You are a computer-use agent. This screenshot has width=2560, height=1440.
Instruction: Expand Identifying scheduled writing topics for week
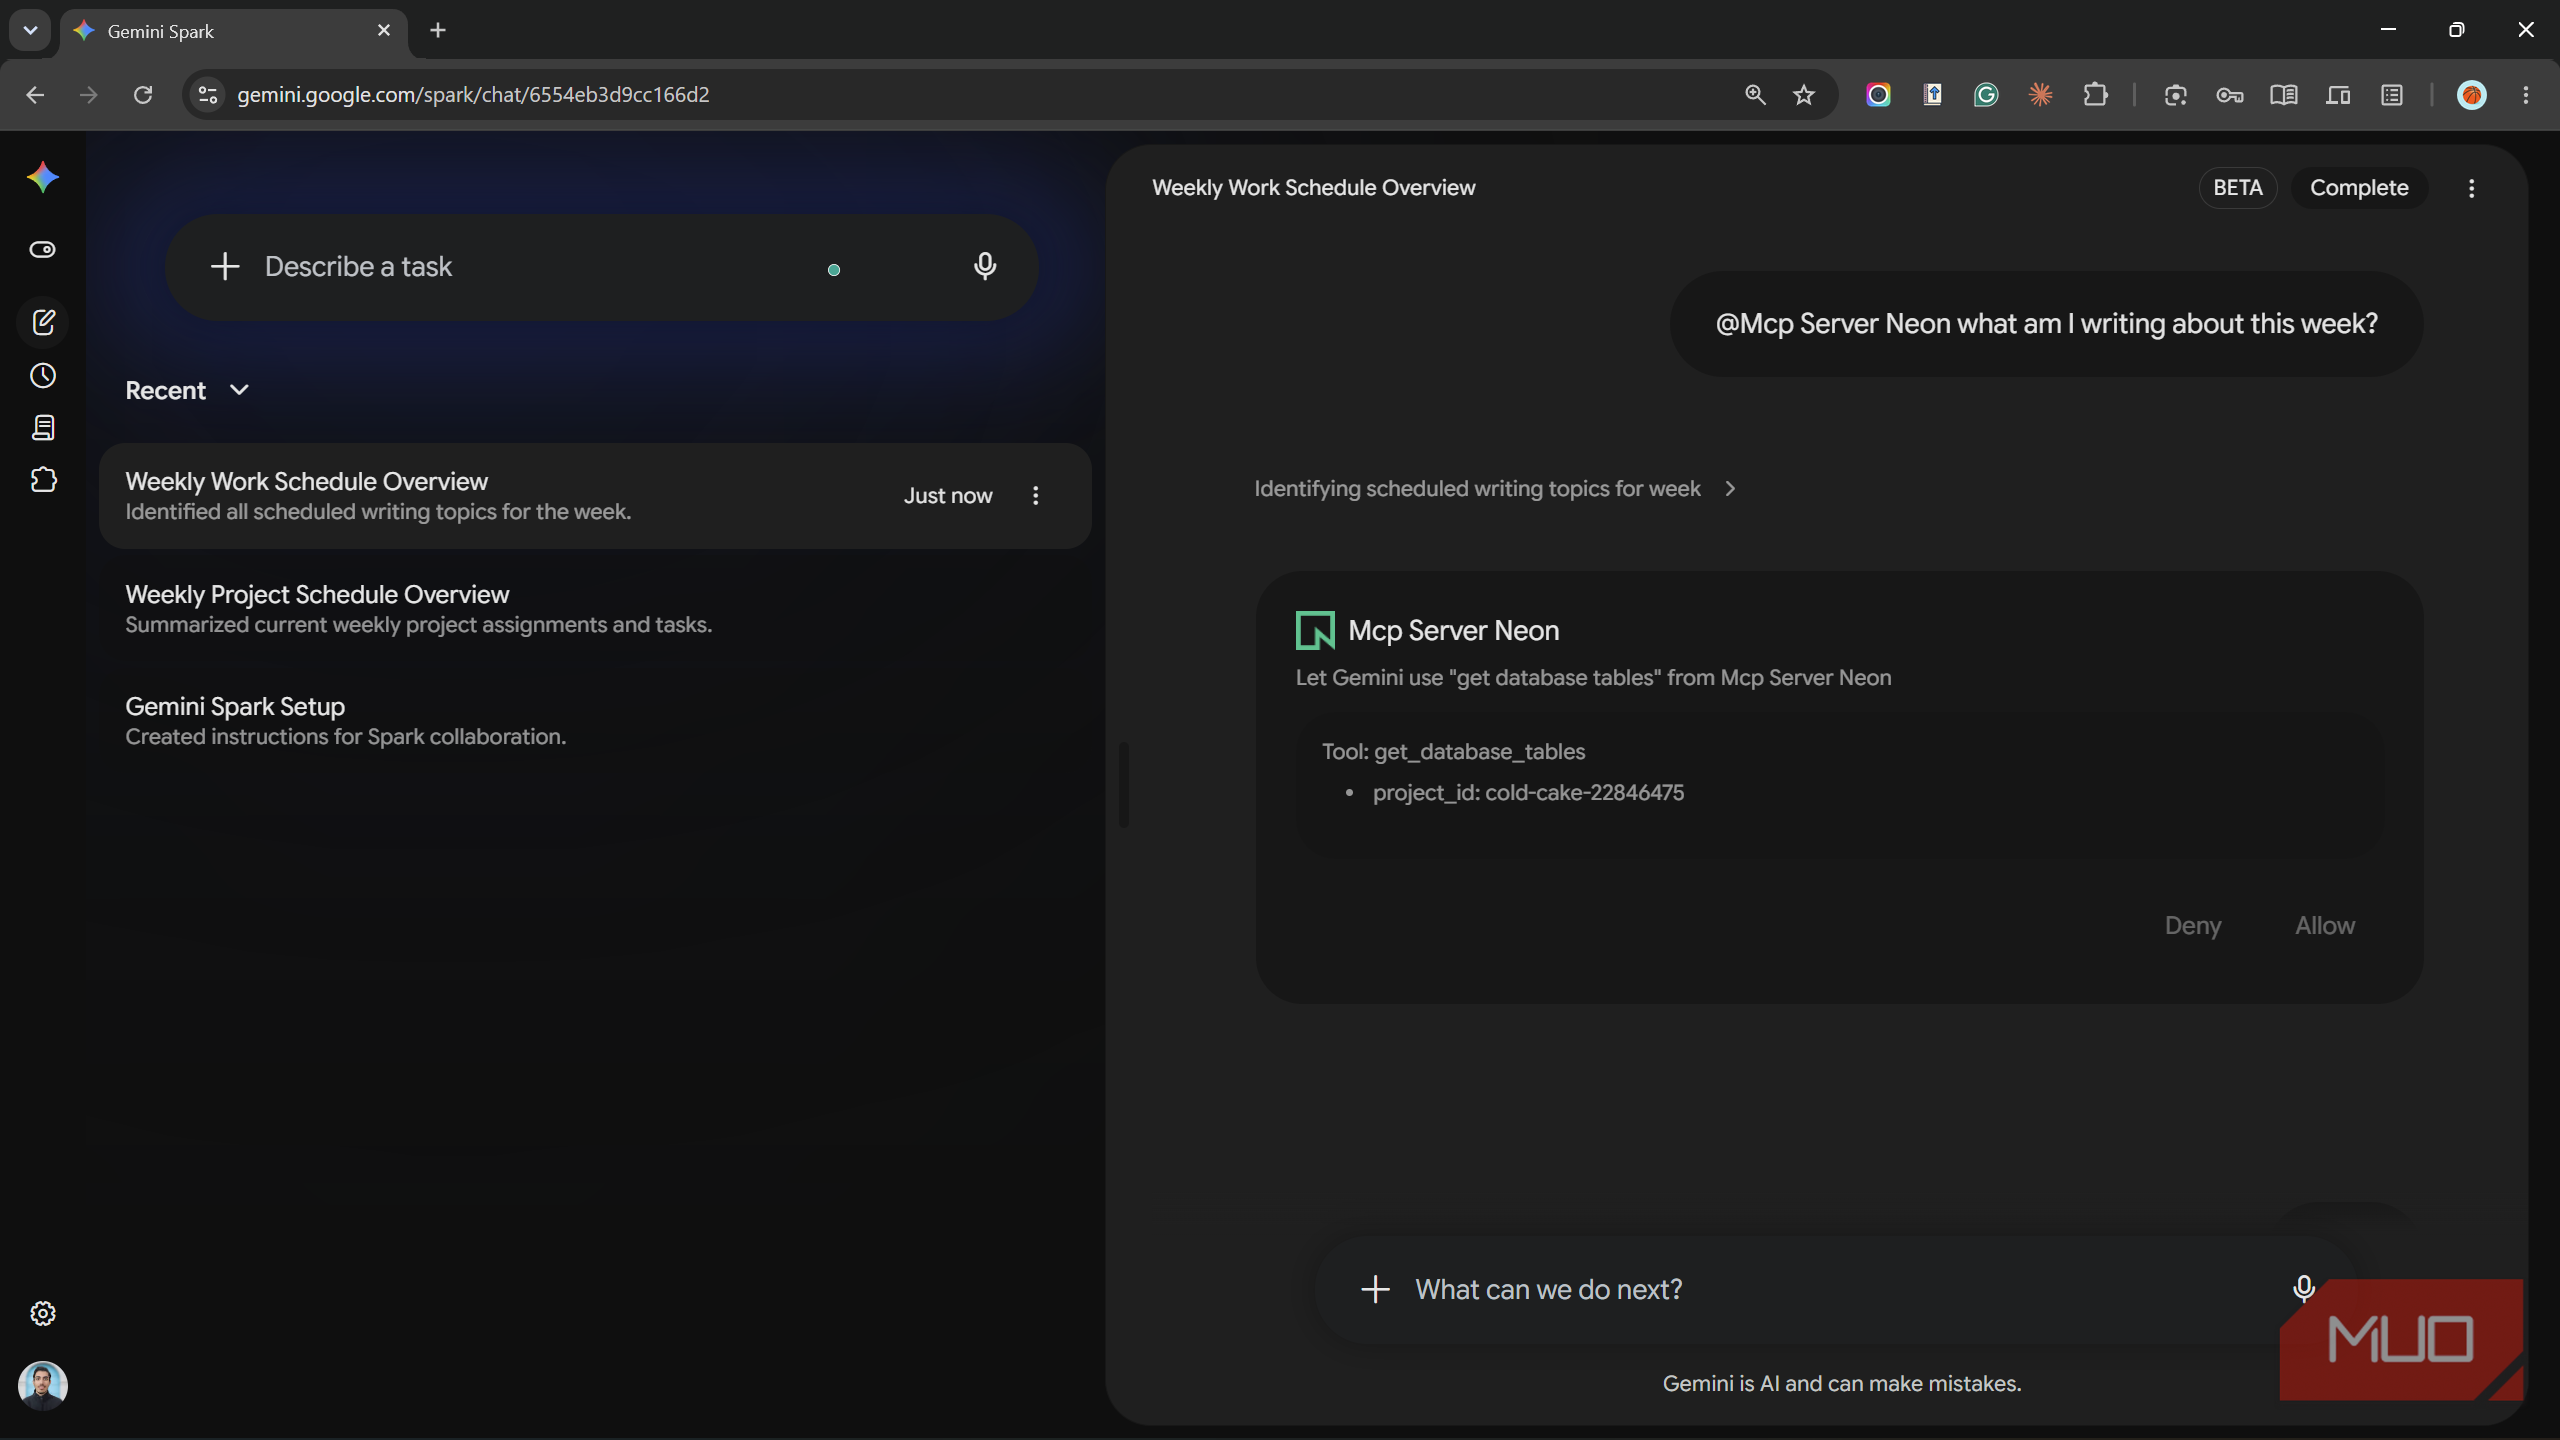pyautogui.click(x=1495, y=489)
